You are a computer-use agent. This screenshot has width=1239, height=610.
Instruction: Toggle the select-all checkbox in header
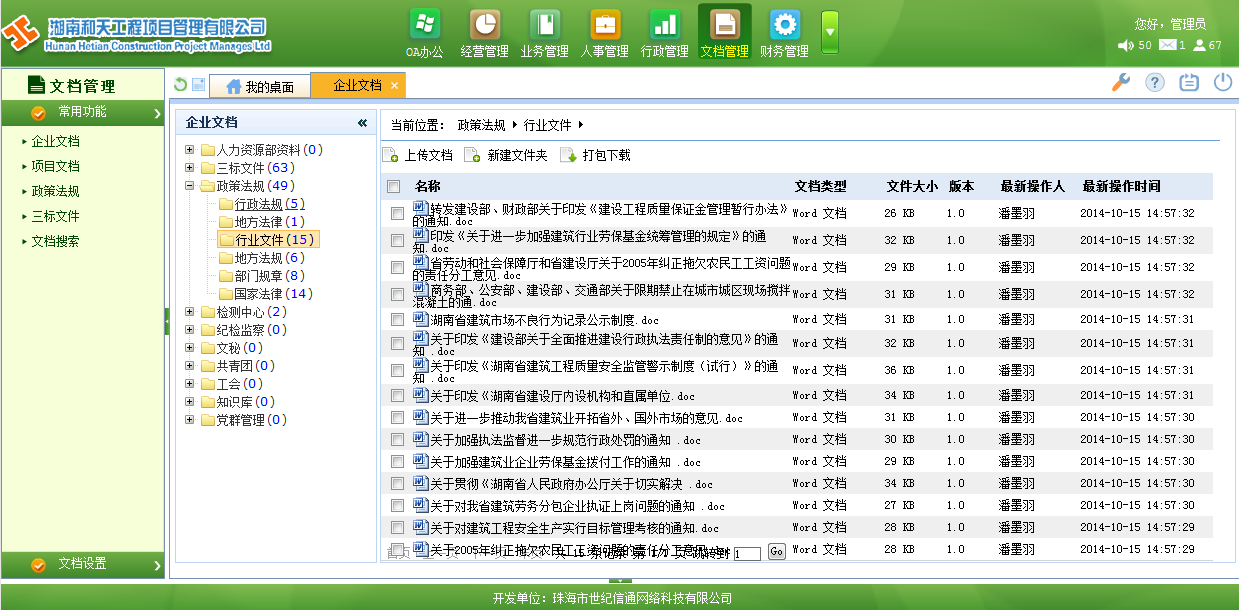(394, 186)
